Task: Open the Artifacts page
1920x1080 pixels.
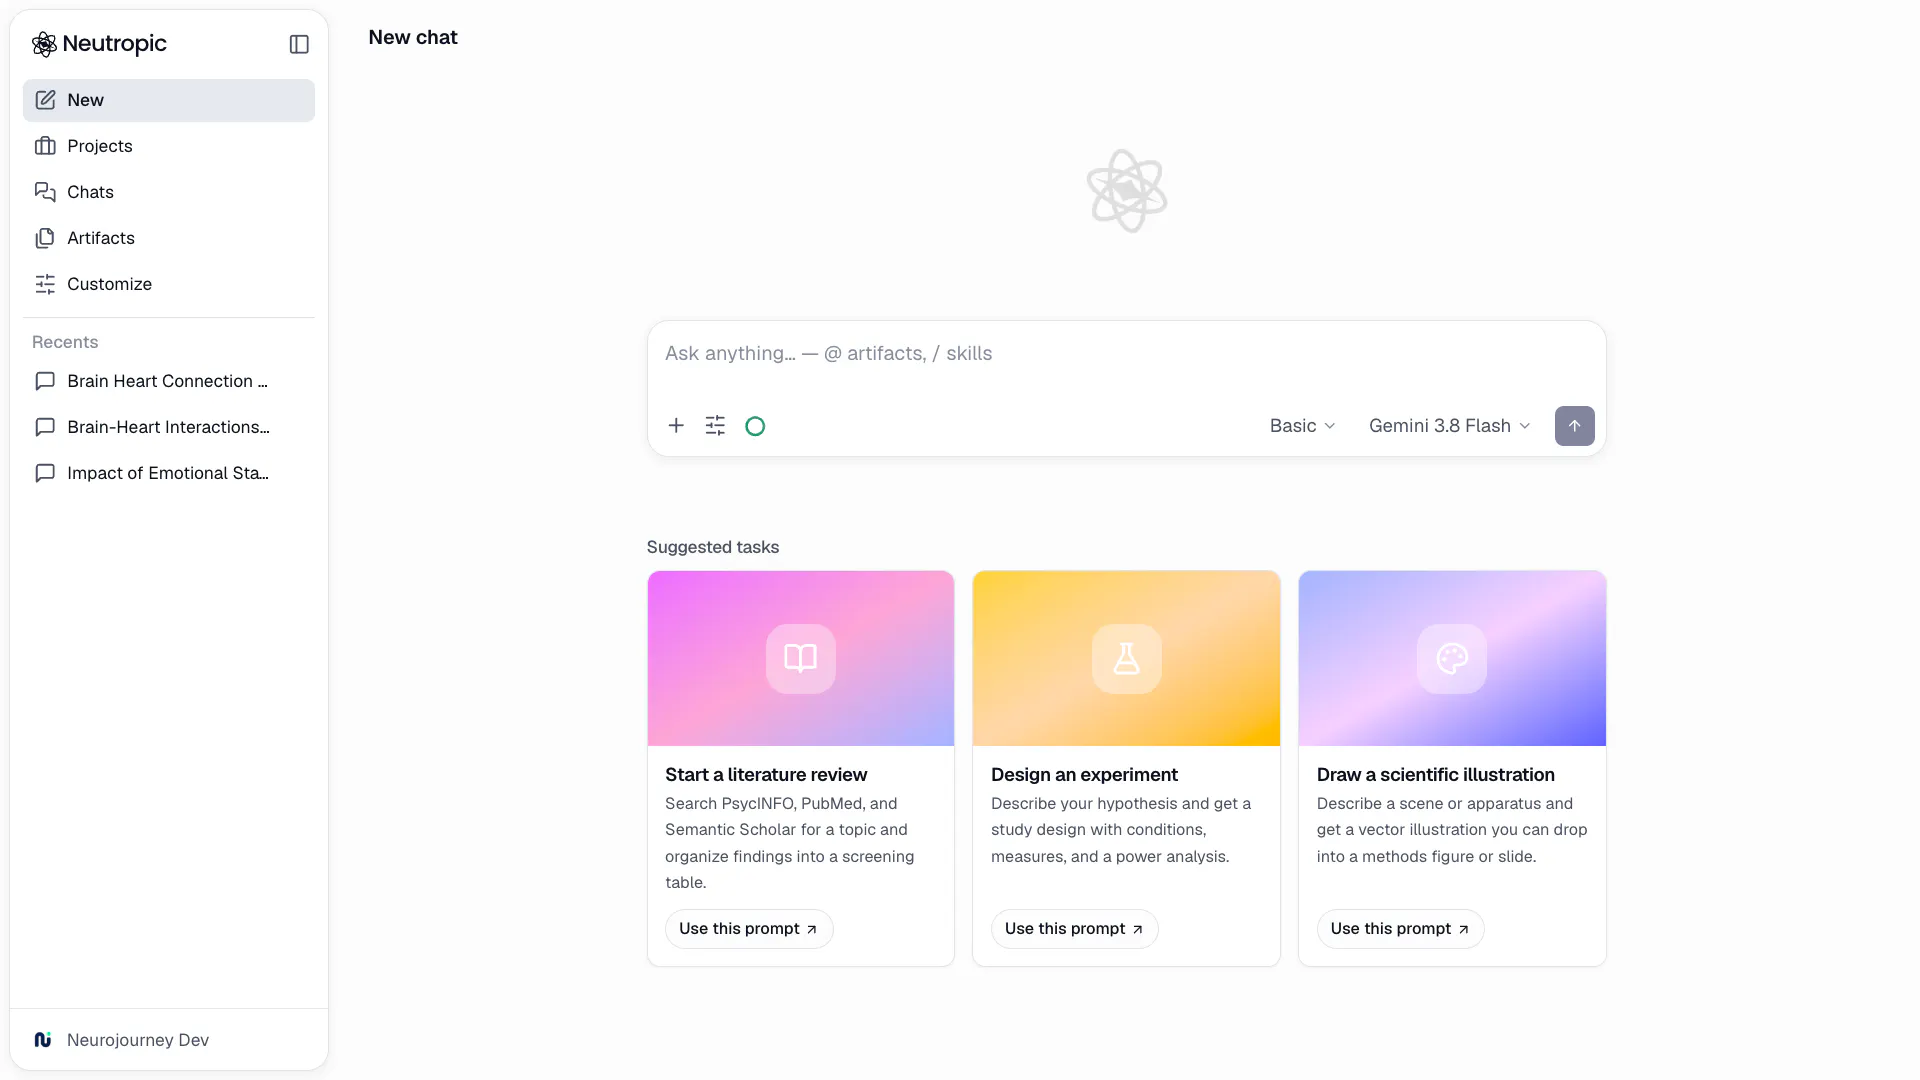Action: [169, 238]
